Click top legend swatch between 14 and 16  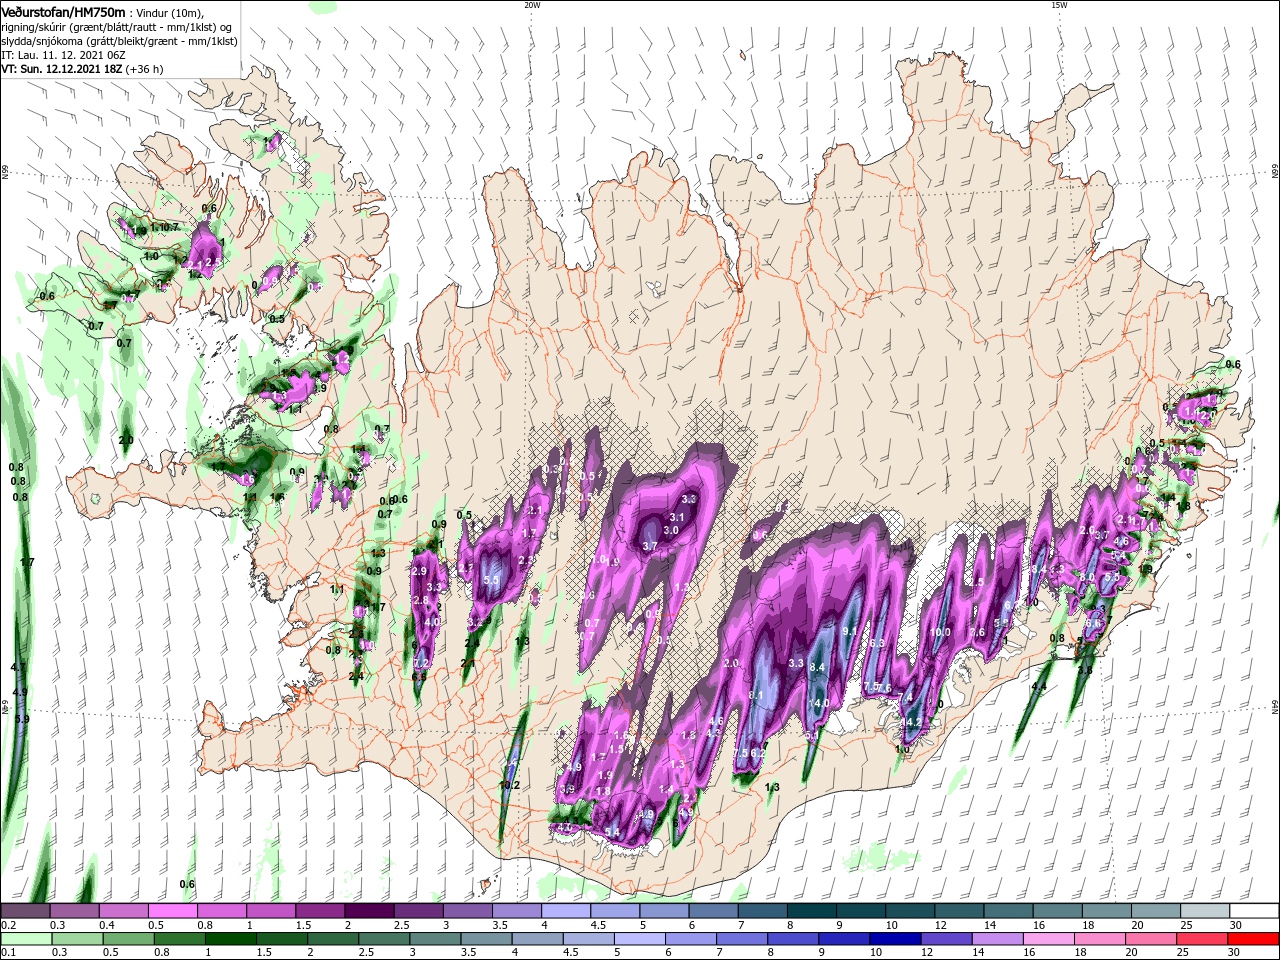1008,911
